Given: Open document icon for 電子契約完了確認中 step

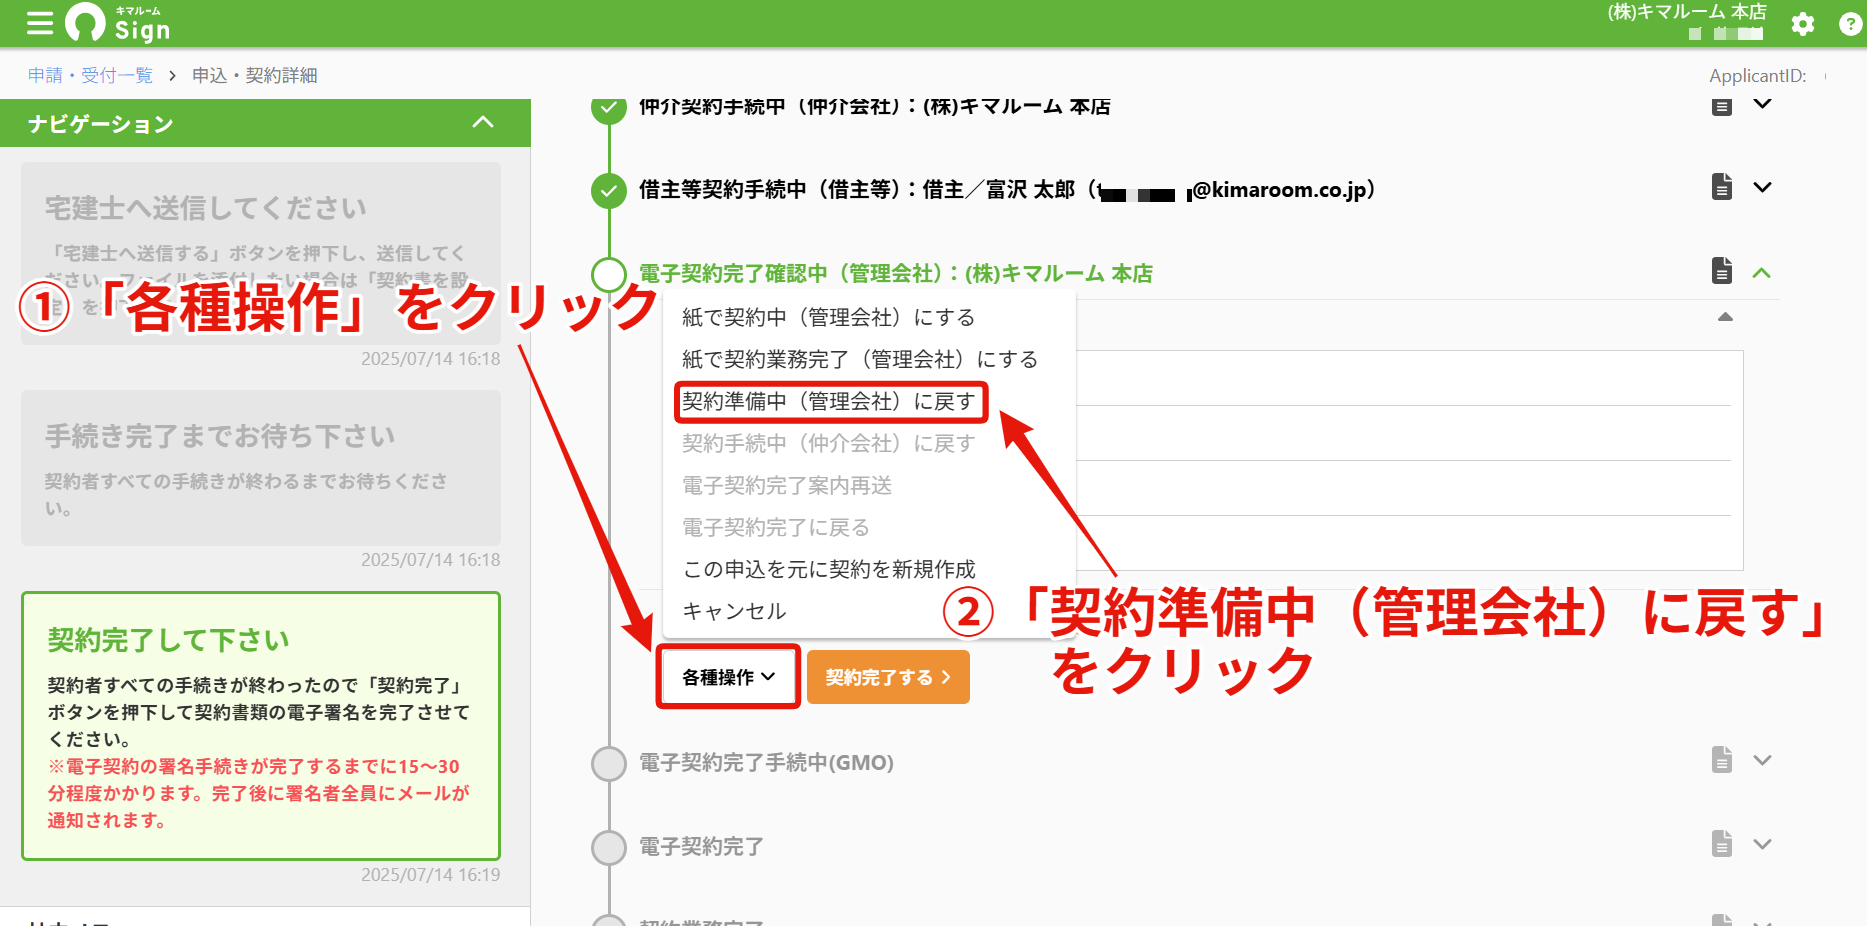Looking at the screenshot, I should [1722, 270].
